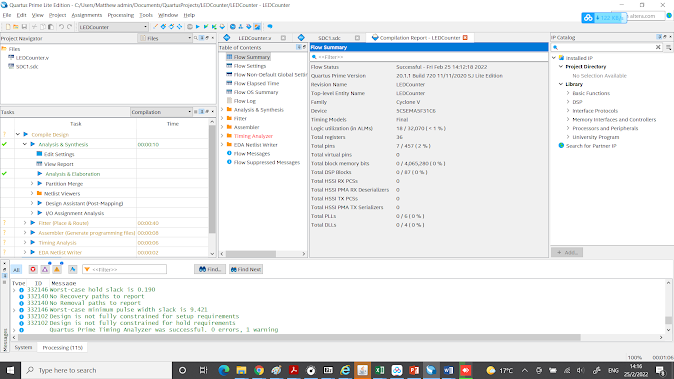Collapse the Library node in IP Catalog
674x379 pixels.
click(x=561, y=84)
